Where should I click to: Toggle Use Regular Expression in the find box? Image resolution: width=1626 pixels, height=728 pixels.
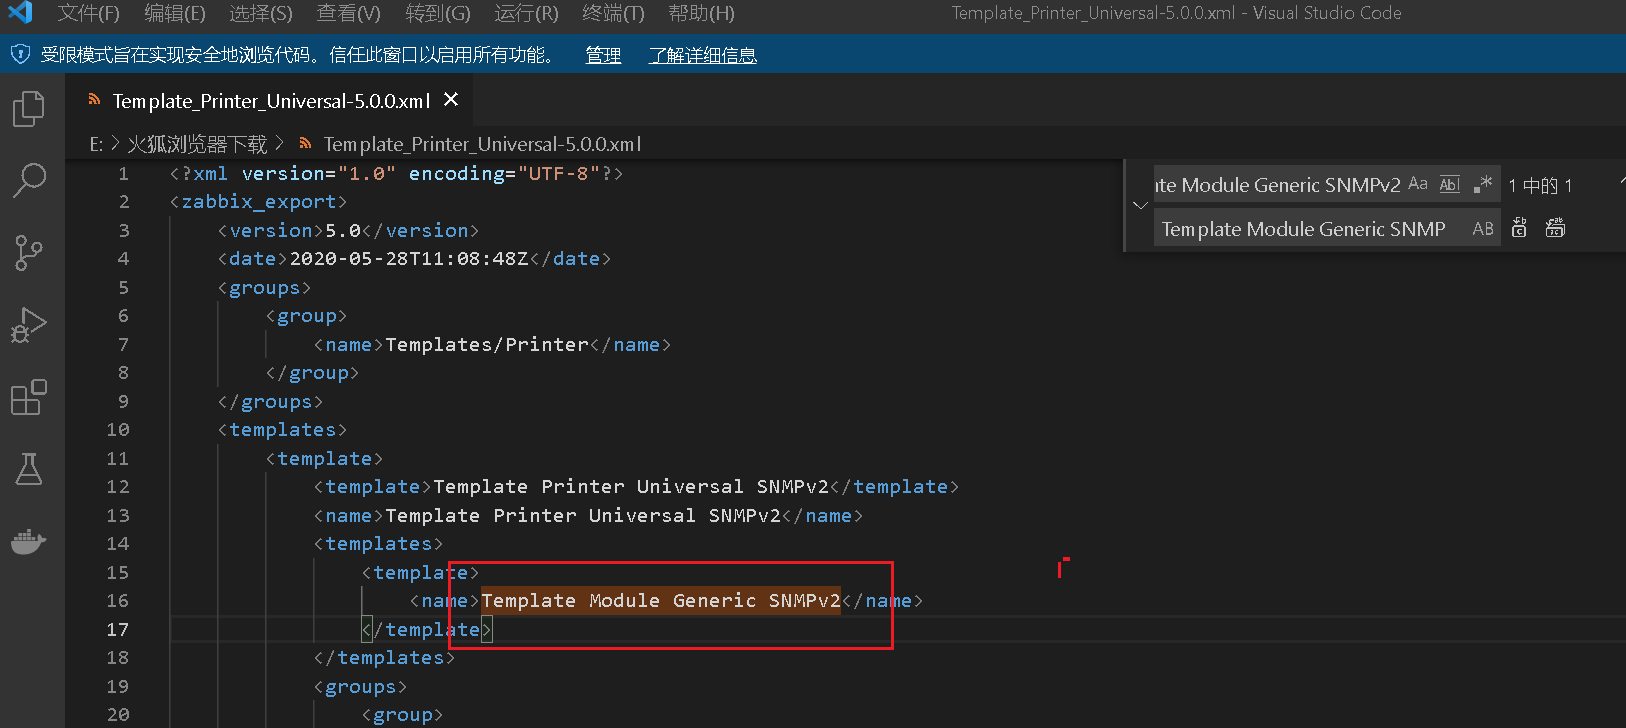[1482, 184]
